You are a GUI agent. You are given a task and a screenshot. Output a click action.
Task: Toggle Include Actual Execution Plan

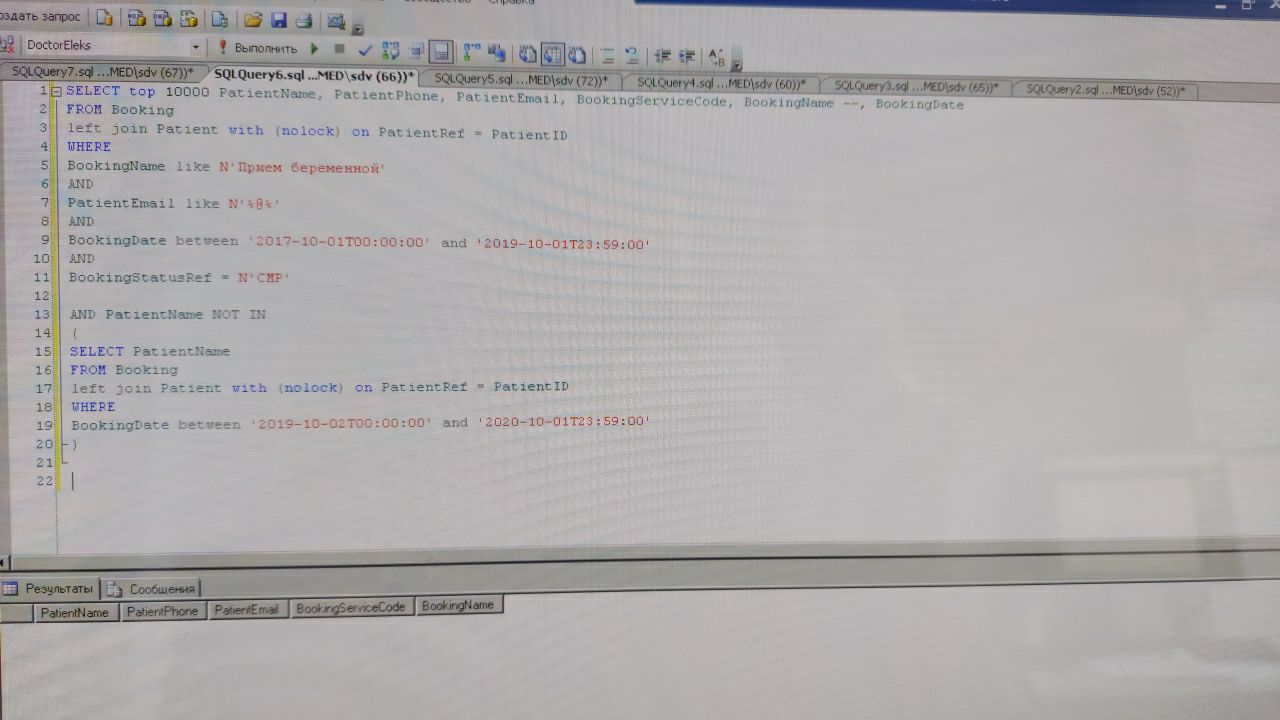(x=472, y=52)
